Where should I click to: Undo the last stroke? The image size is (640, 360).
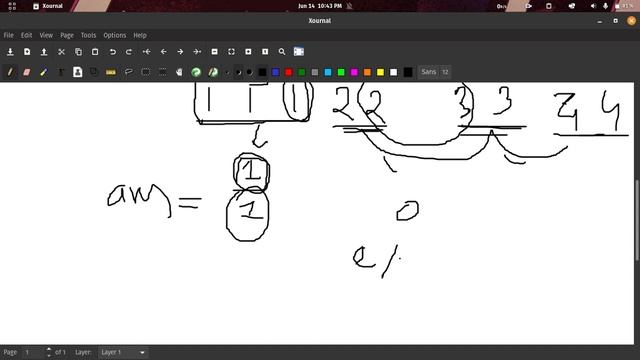point(112,52)
